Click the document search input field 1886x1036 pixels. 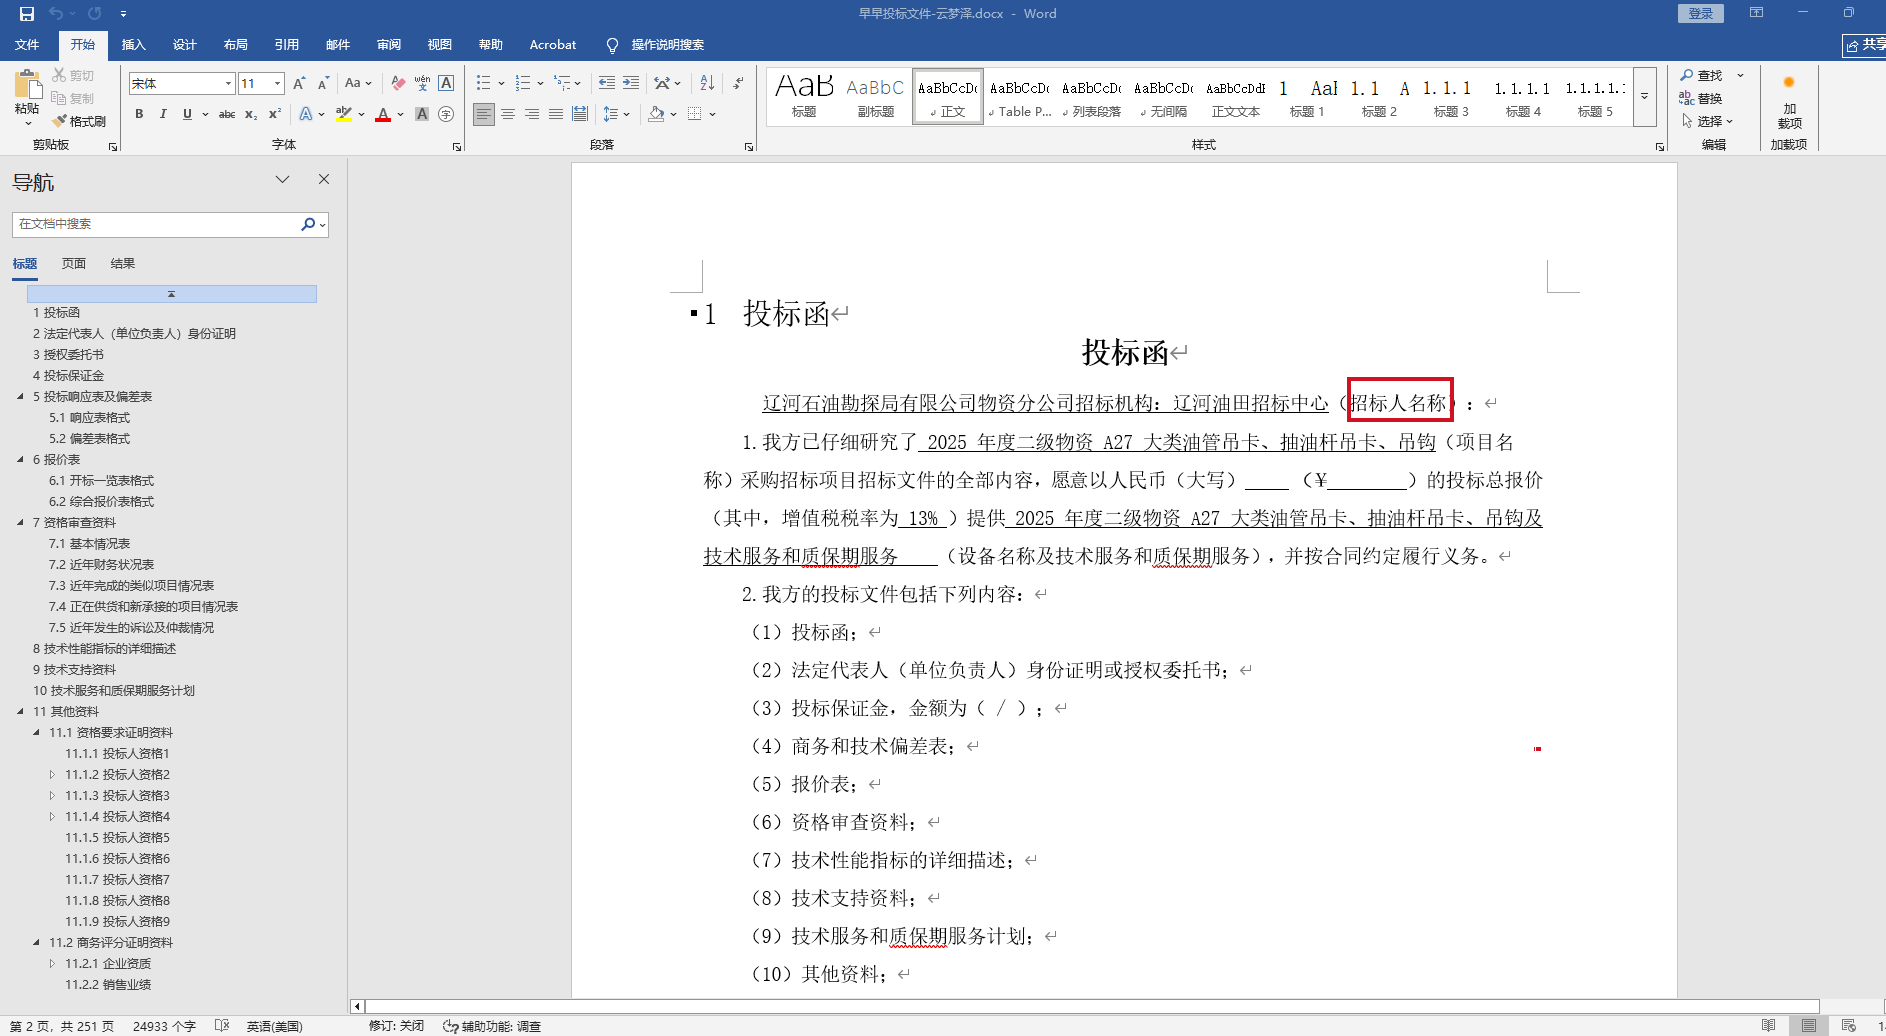click(155, 224)
